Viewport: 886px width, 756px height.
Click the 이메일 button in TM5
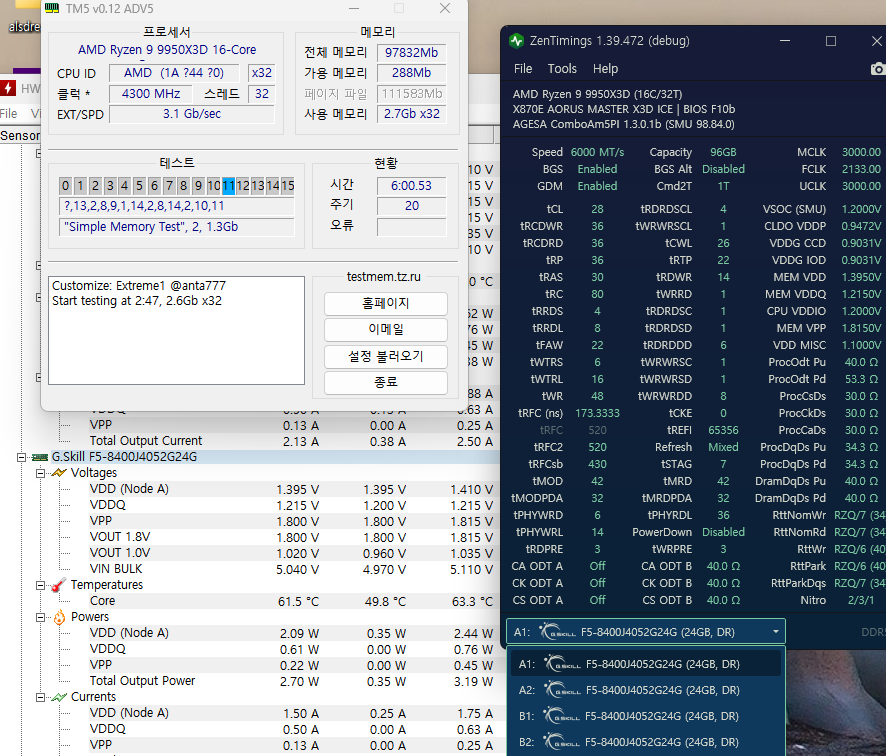click(385, 329)
